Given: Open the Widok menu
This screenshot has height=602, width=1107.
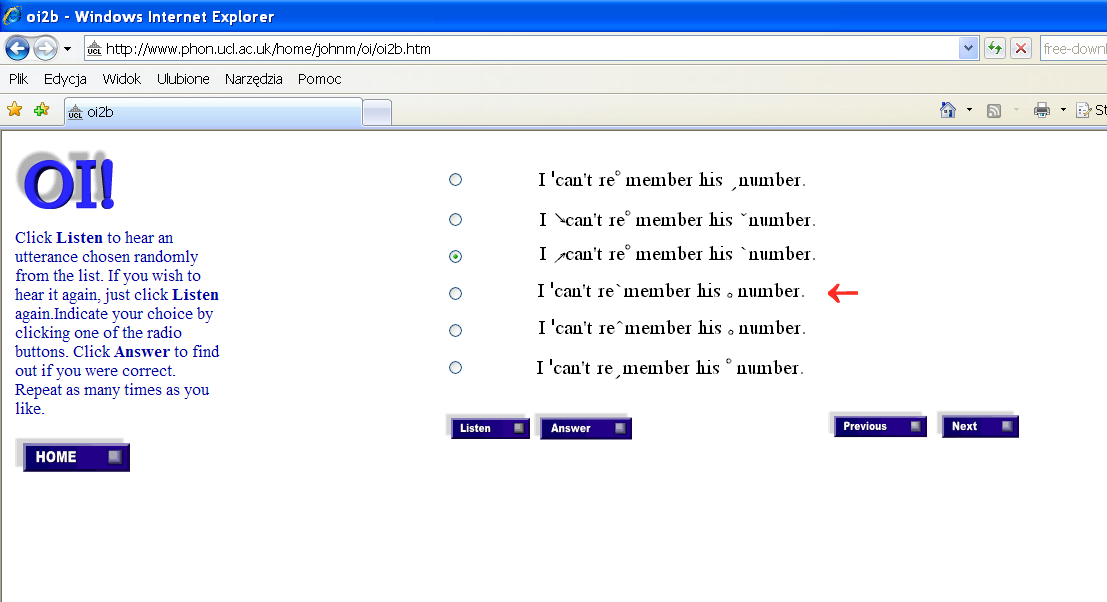Looking at the screenshot, I should 121,79.
